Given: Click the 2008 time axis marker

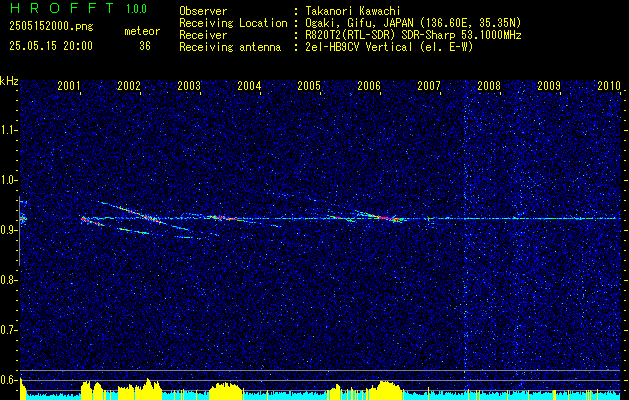Looking at the screenshot, I should (x=489, y=85).
